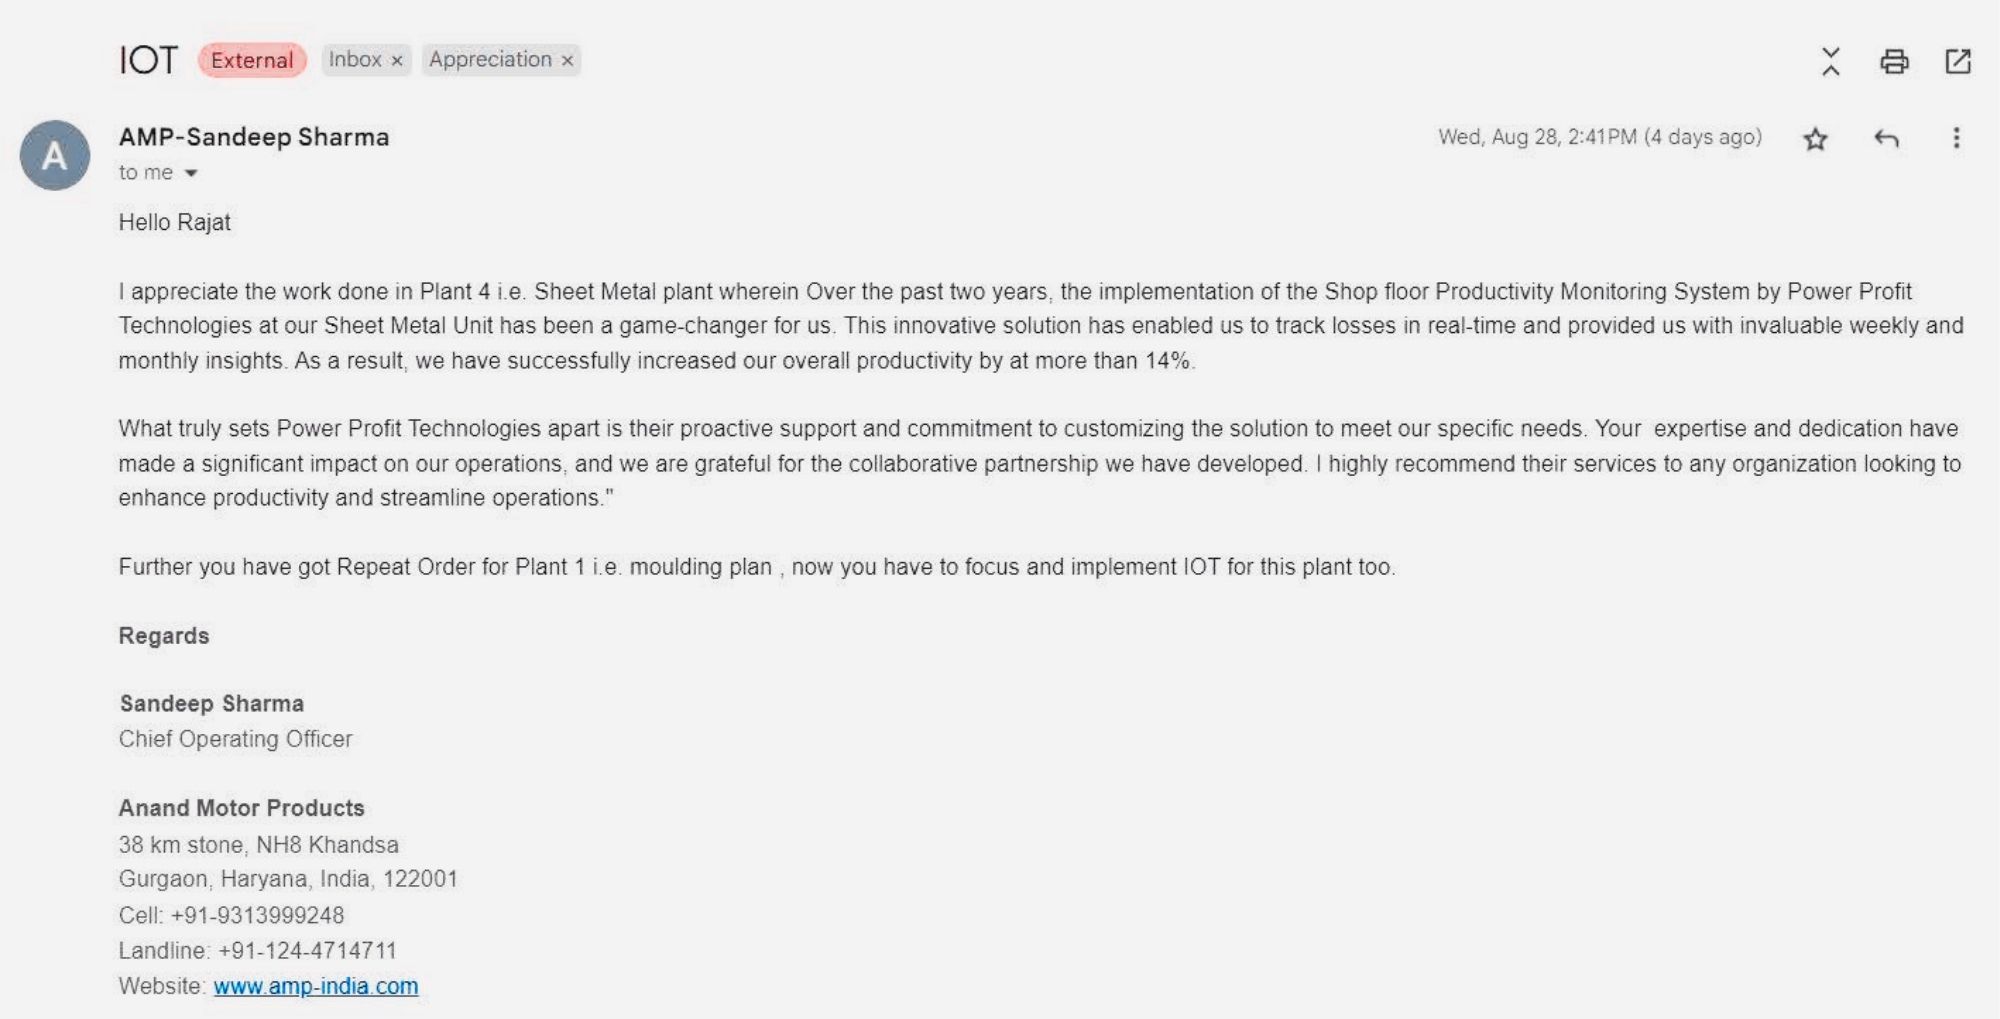Click the sender's round 'A' avatar
This screenshot has width=2000, height=1019.
coord(55,155)
